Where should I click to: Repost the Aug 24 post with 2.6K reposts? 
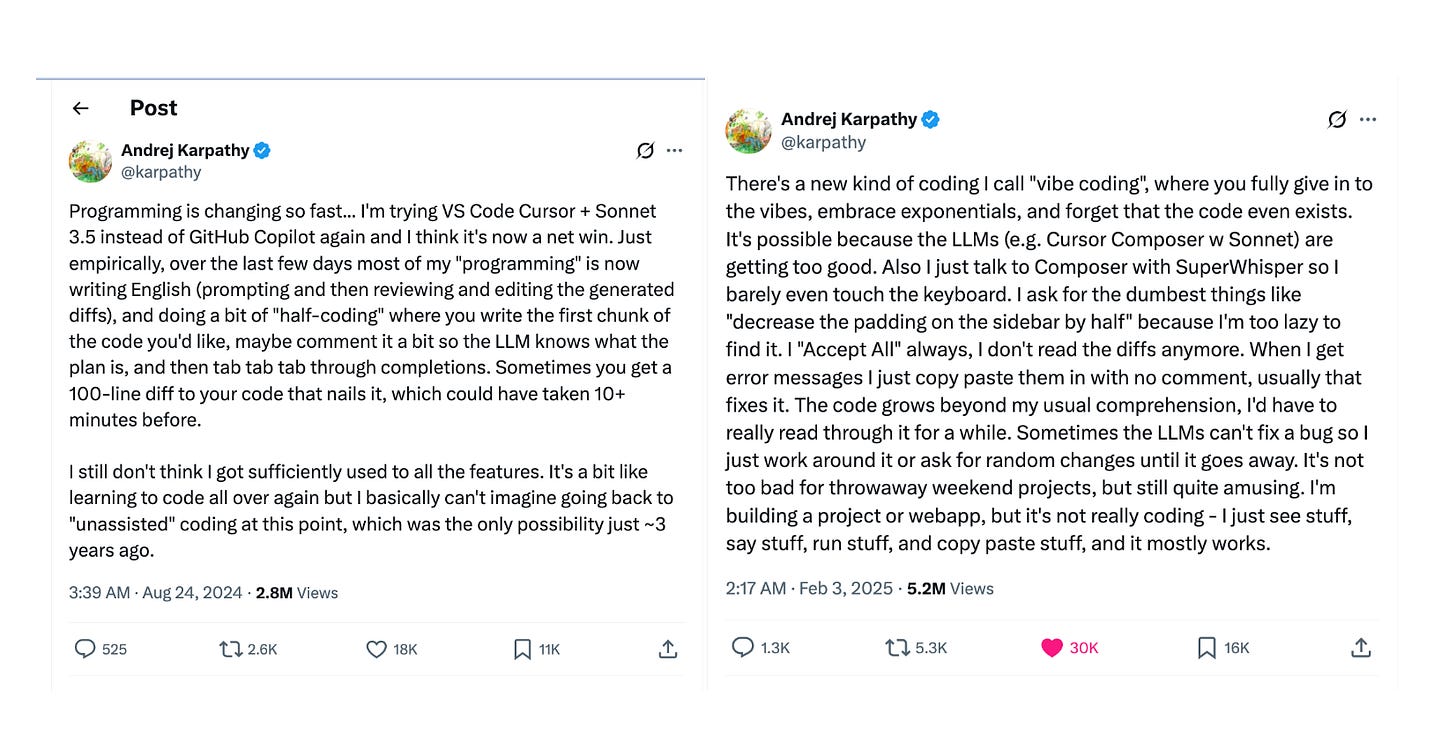231,649
